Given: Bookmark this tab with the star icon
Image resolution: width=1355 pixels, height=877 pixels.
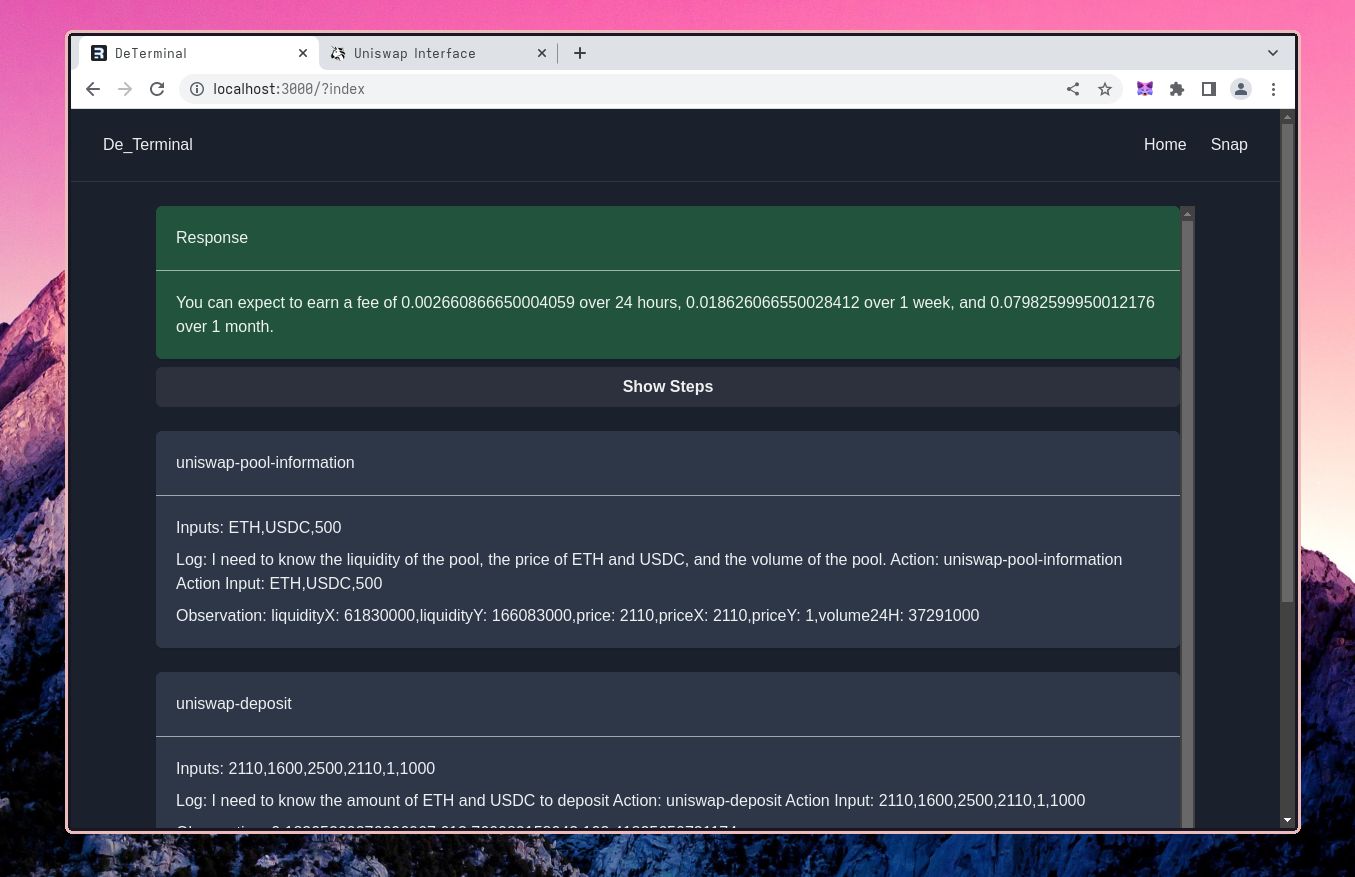Looking at the screenshot, I should pos(1105,89).
